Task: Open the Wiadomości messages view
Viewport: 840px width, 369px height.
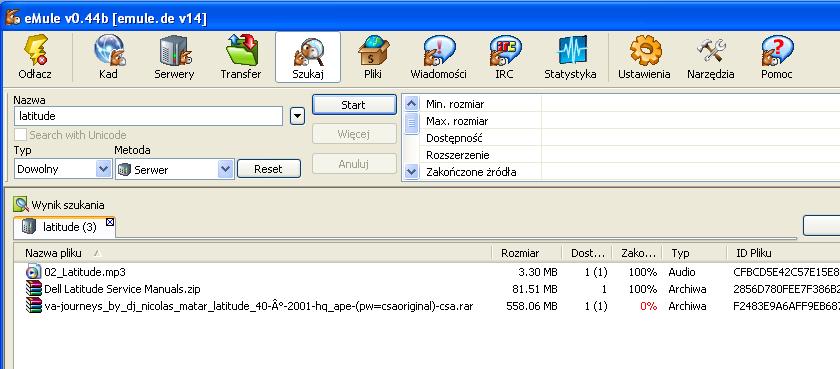Action: (x=439, y=57)
